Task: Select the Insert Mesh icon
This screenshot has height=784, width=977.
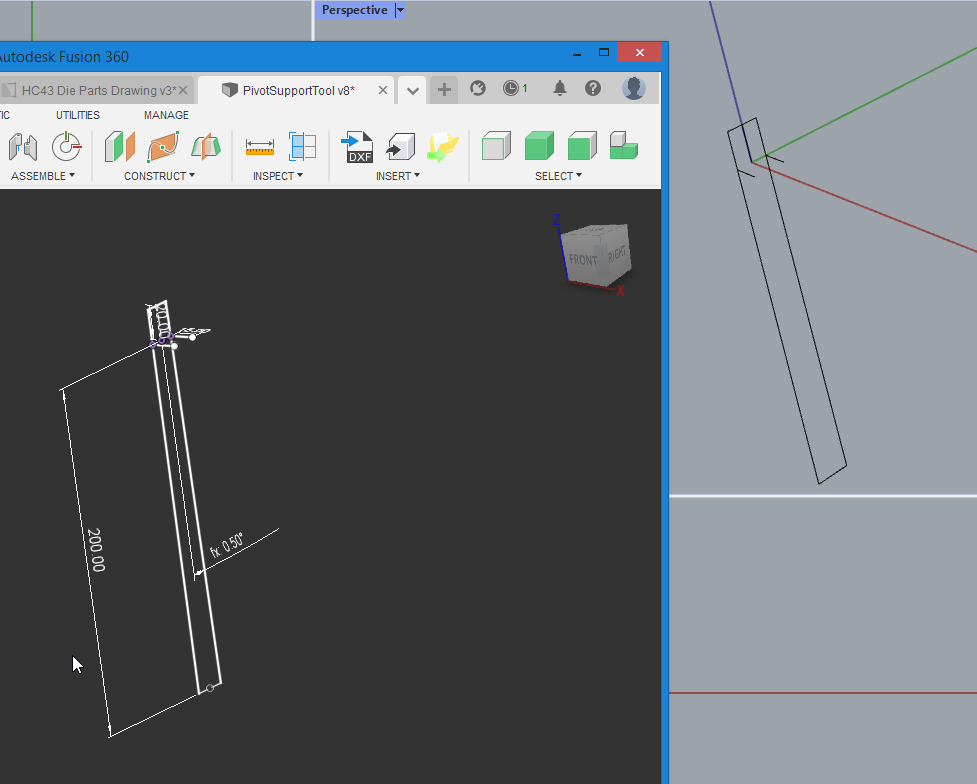Action: 399,146
